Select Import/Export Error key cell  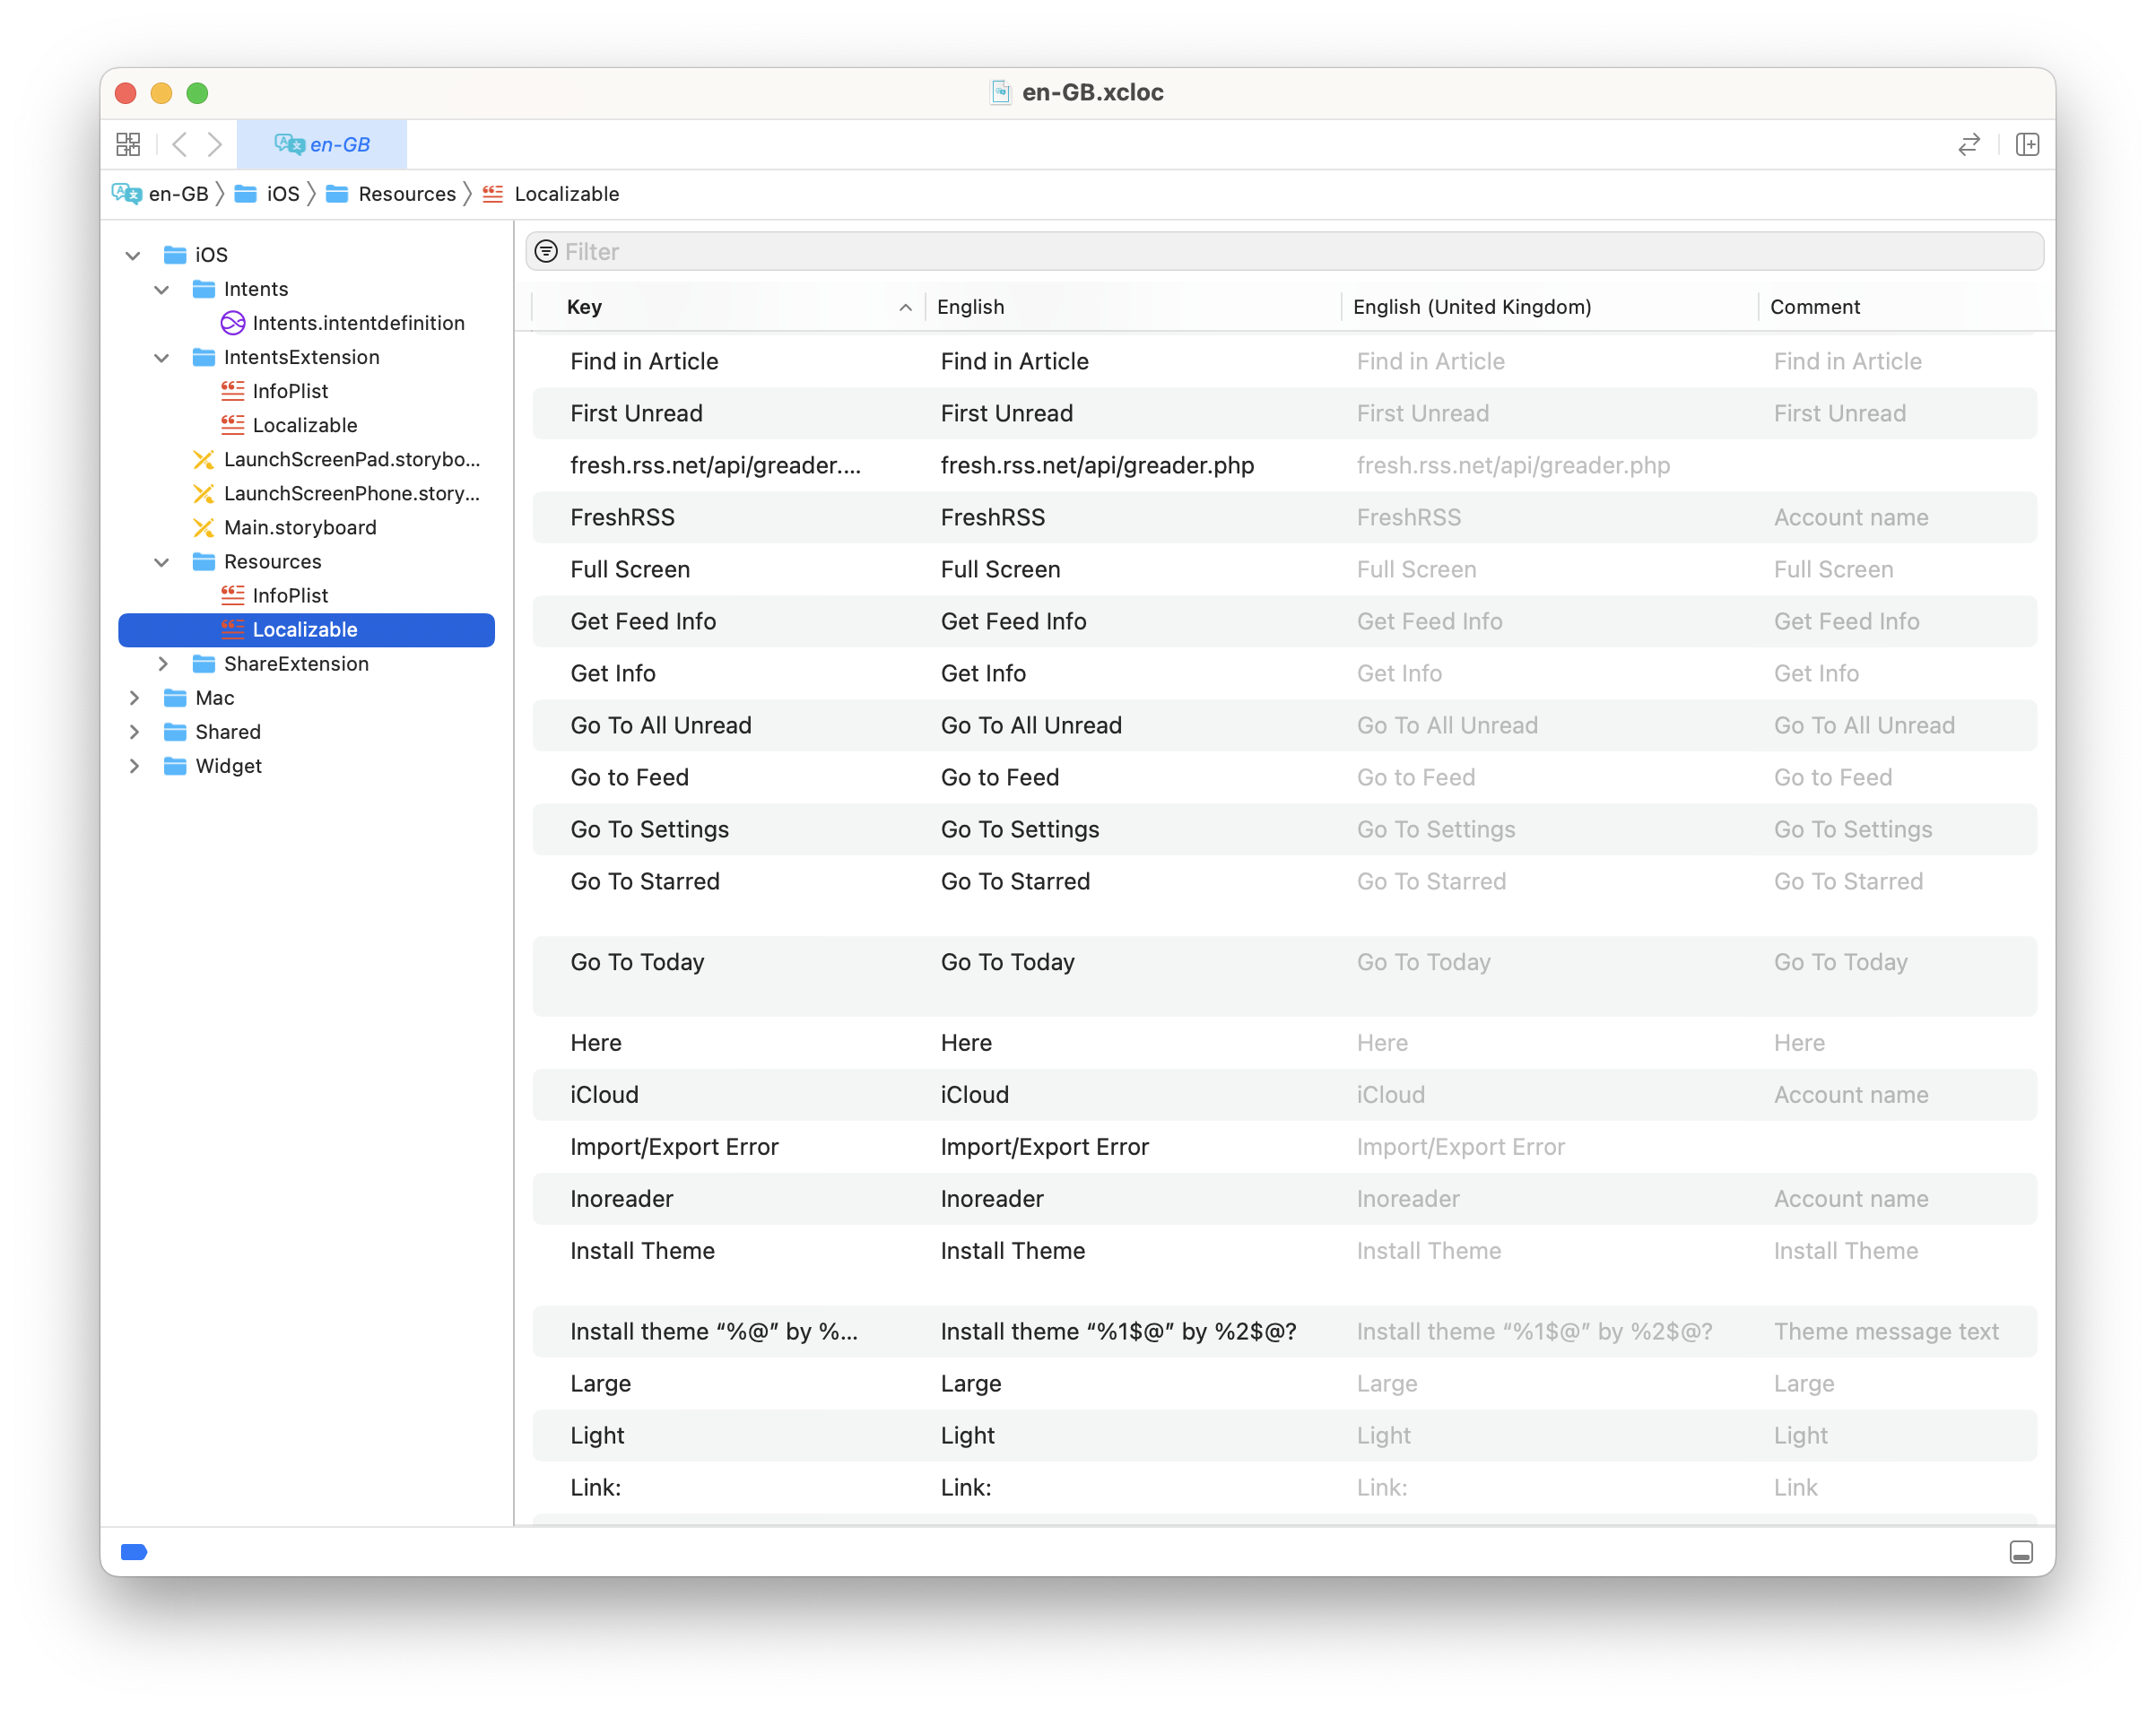[674, 1147]
